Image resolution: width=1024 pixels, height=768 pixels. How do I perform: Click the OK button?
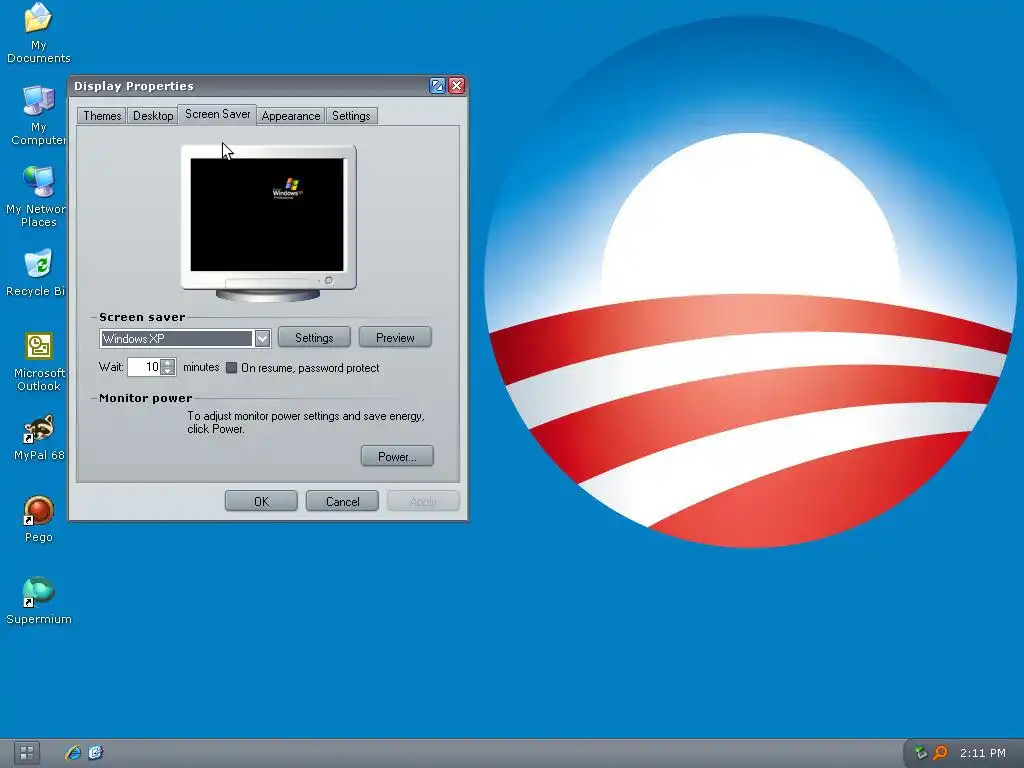(x=261, y=502)
